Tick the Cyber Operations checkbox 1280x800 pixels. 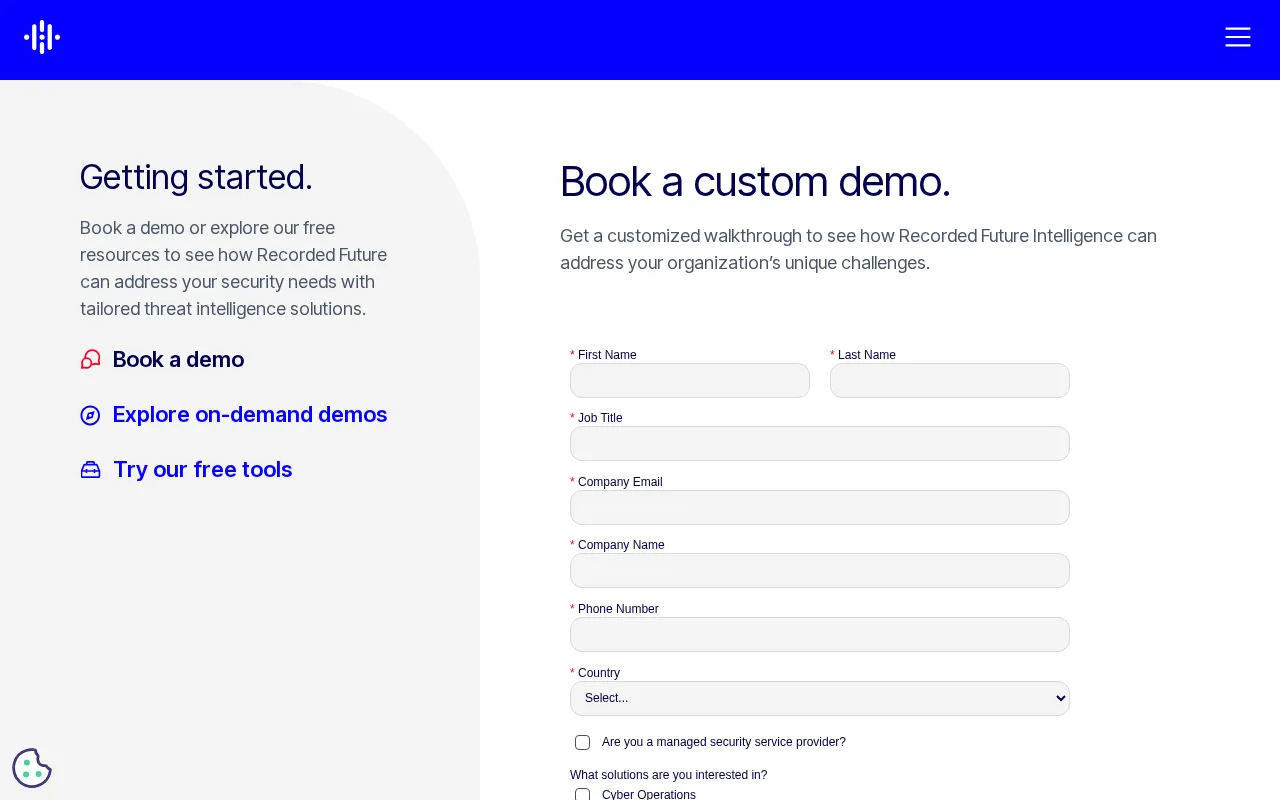tap(583, 795)
